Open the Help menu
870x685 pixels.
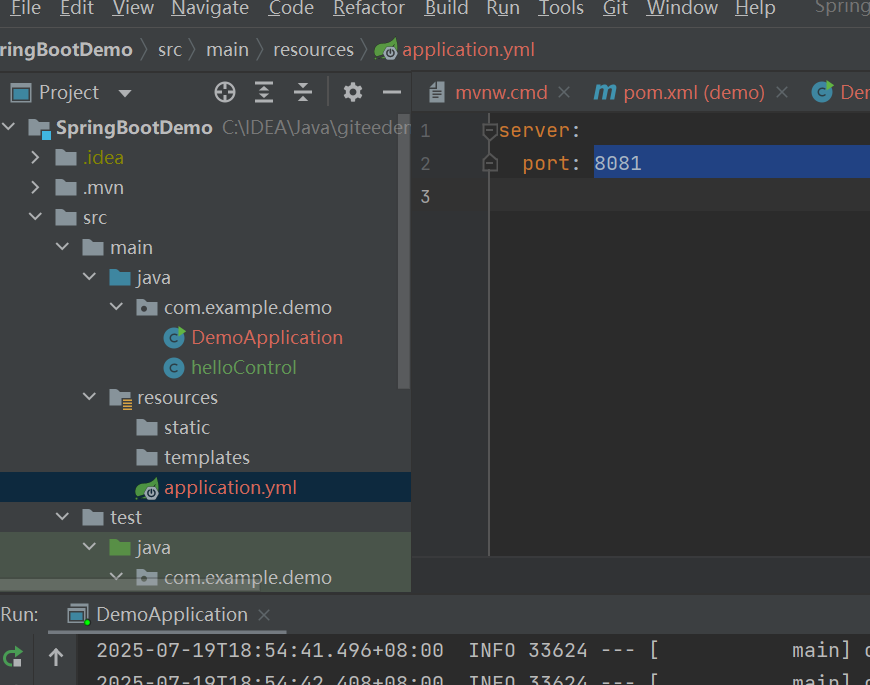[x=755, y=8]
